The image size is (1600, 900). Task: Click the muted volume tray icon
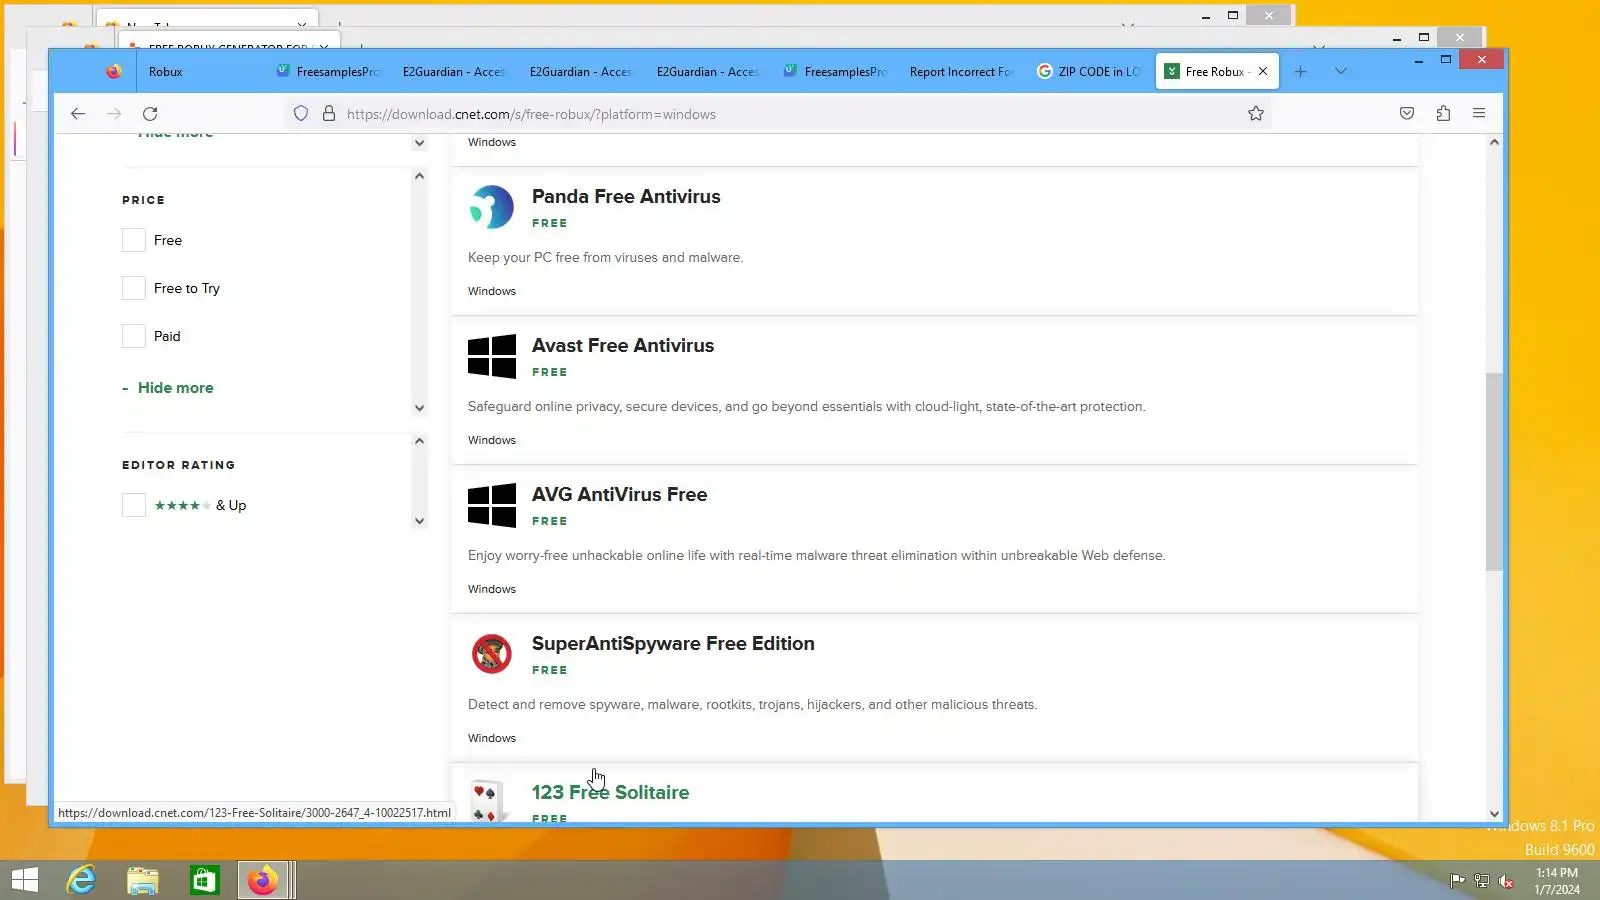tap(1506, 881)
